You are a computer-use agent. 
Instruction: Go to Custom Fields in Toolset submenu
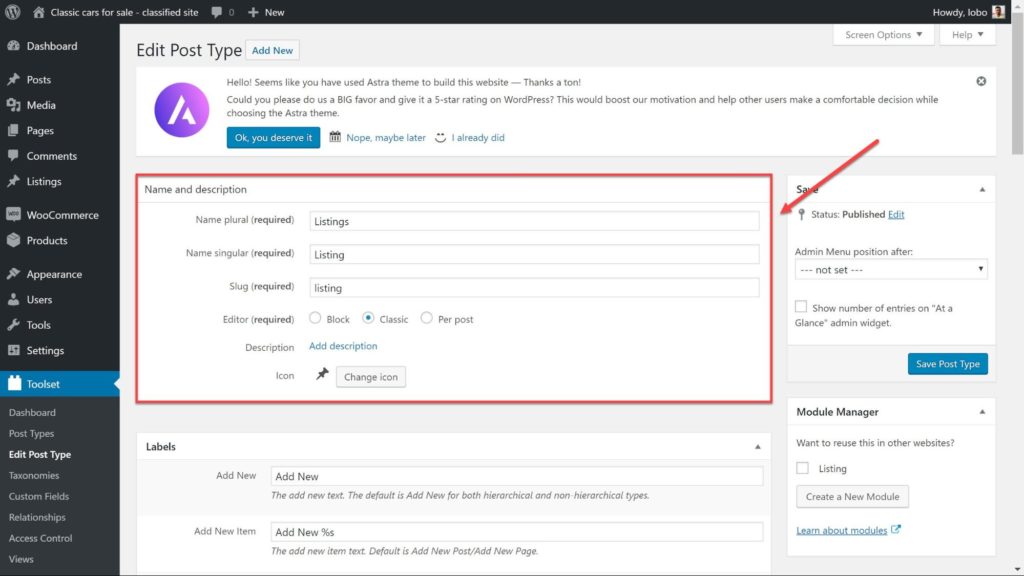[38, 496]
